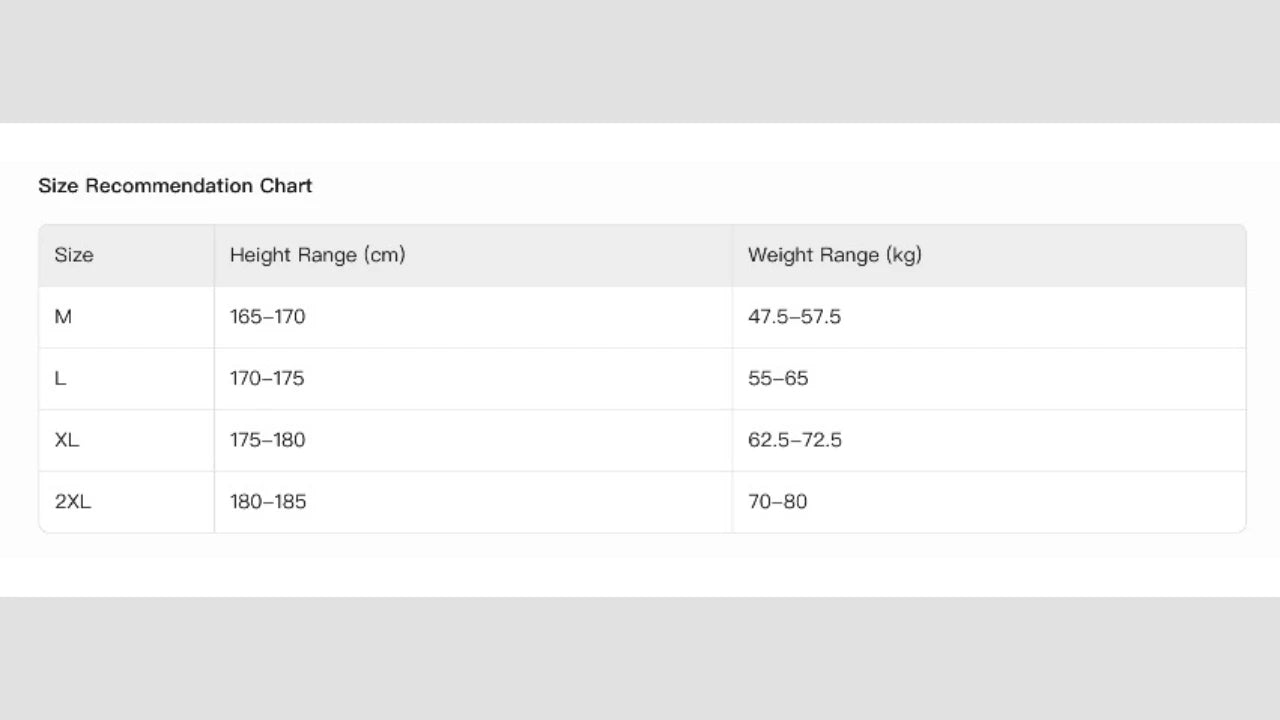Click the (kg) unit in weight header
Screen dimensions: 1280x720
903,255
